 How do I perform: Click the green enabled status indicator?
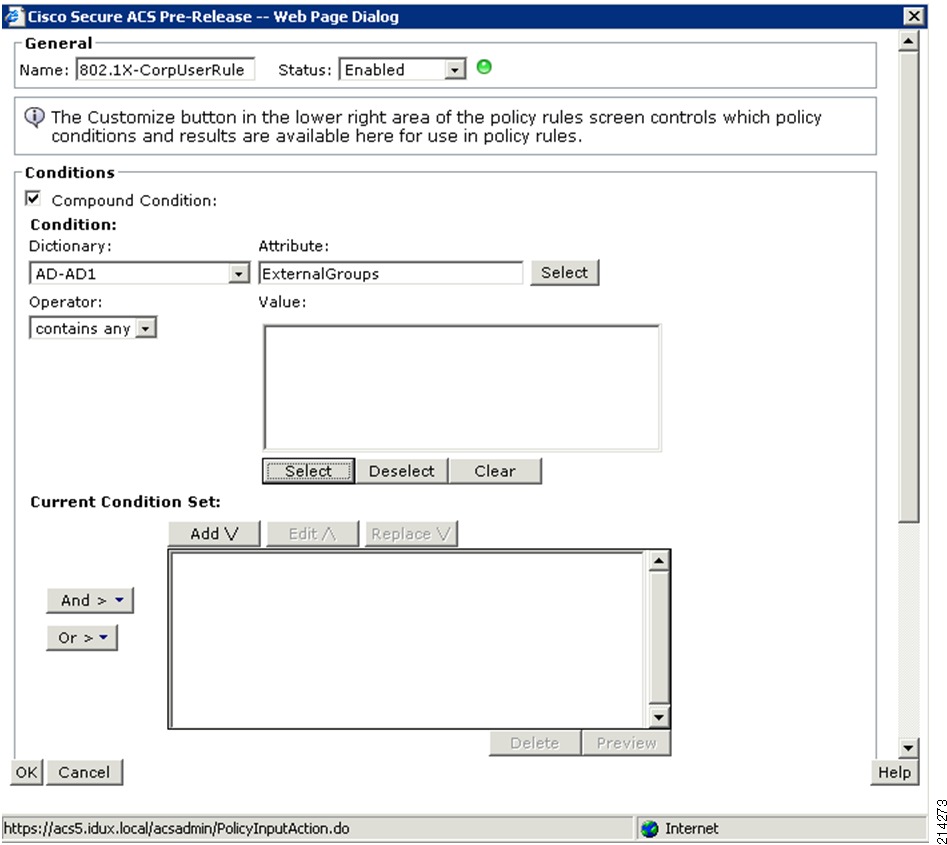[484, 67]
